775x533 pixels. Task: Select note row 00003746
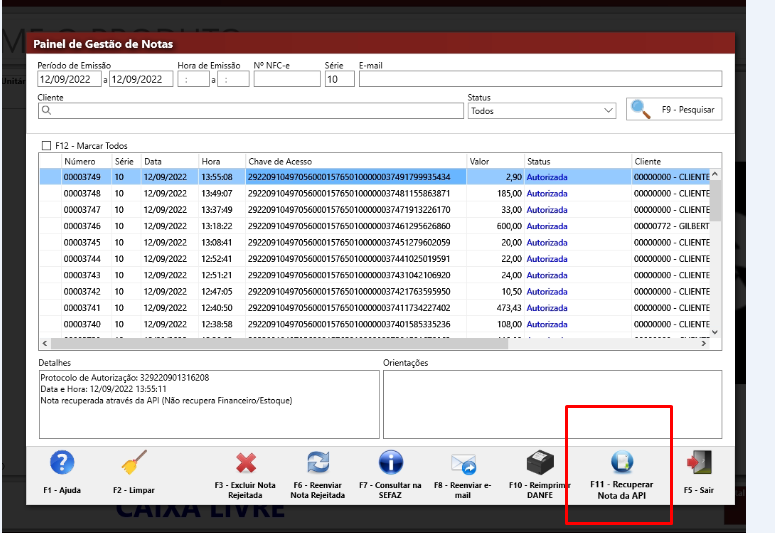click(375, 226)
